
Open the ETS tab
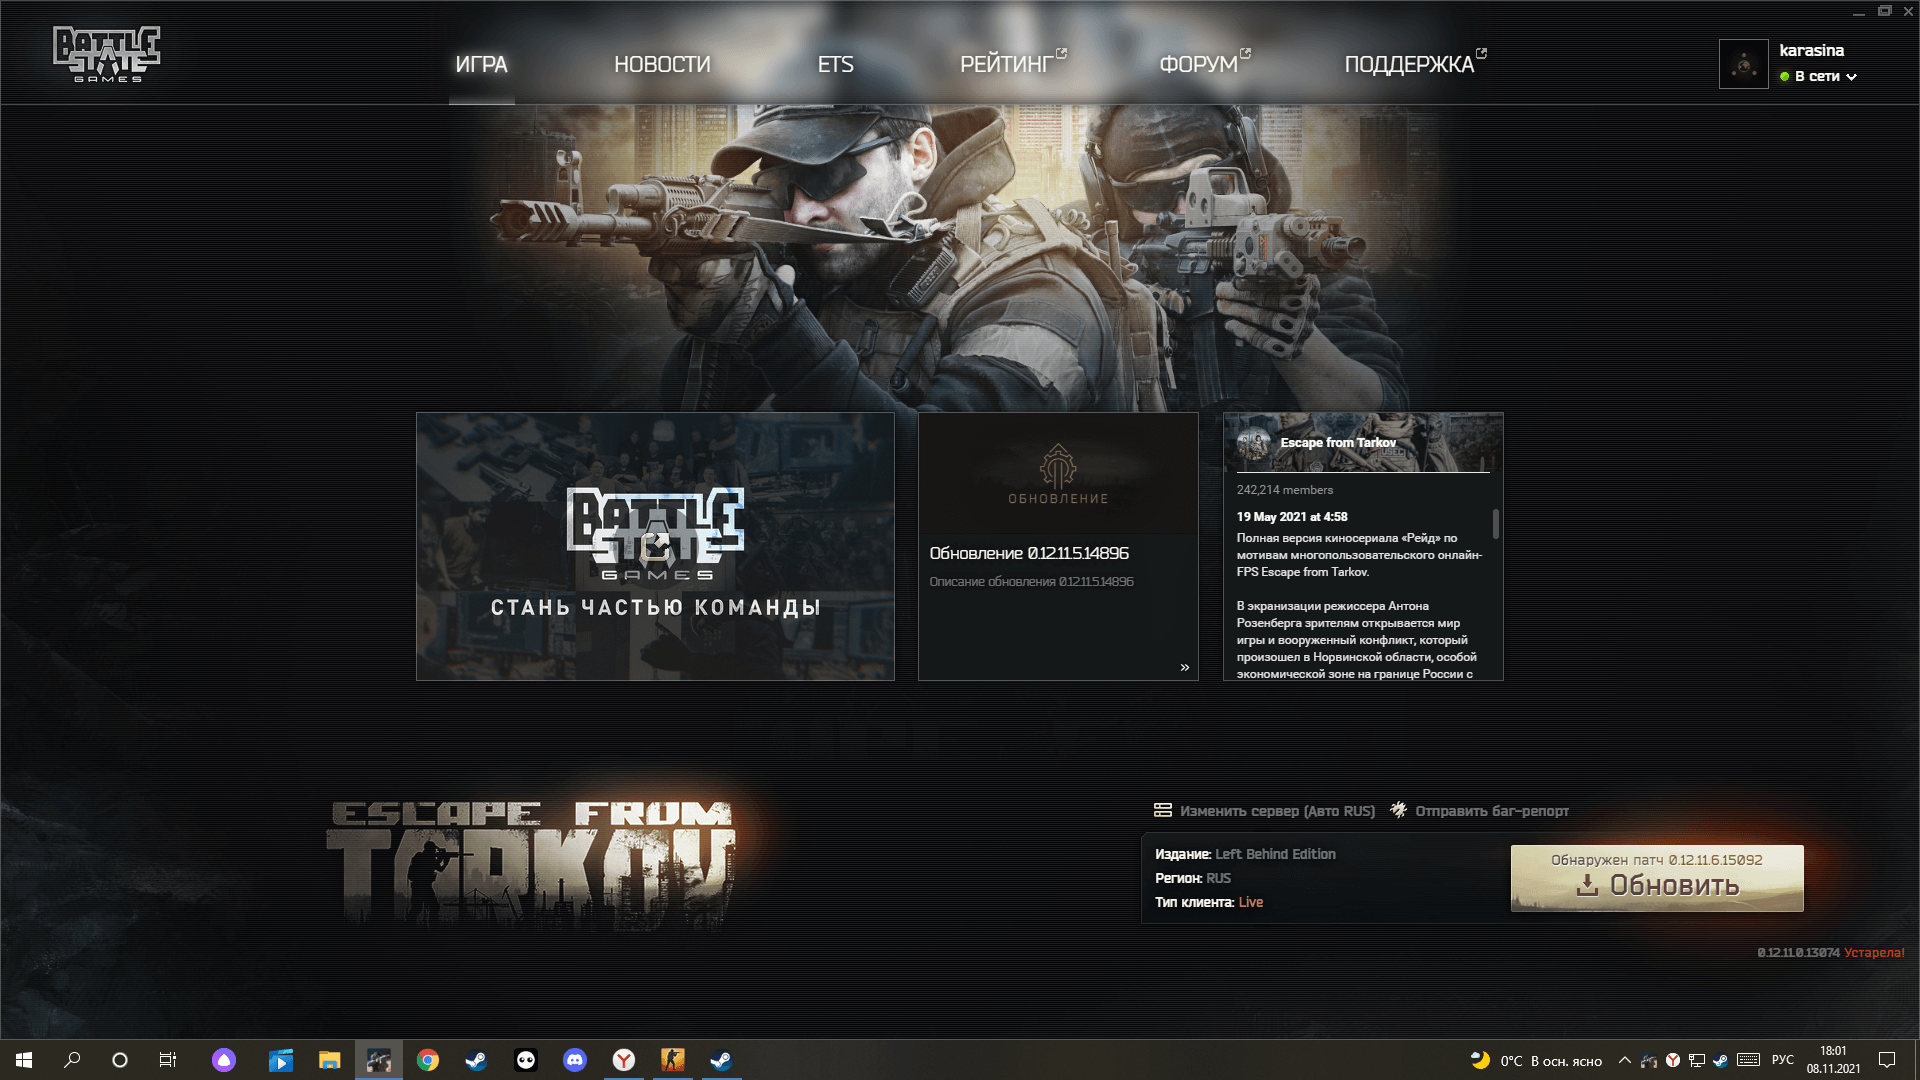click(835, 64)
